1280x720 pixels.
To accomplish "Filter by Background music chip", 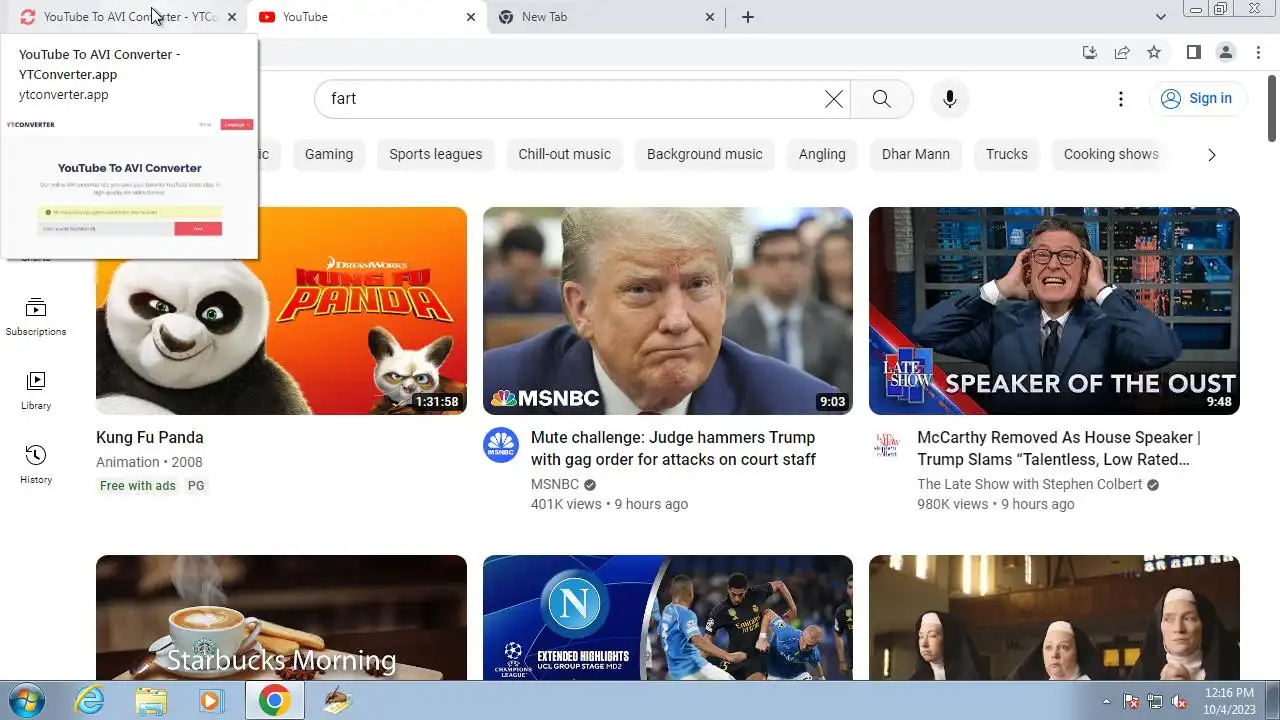I will pos(705,154).
